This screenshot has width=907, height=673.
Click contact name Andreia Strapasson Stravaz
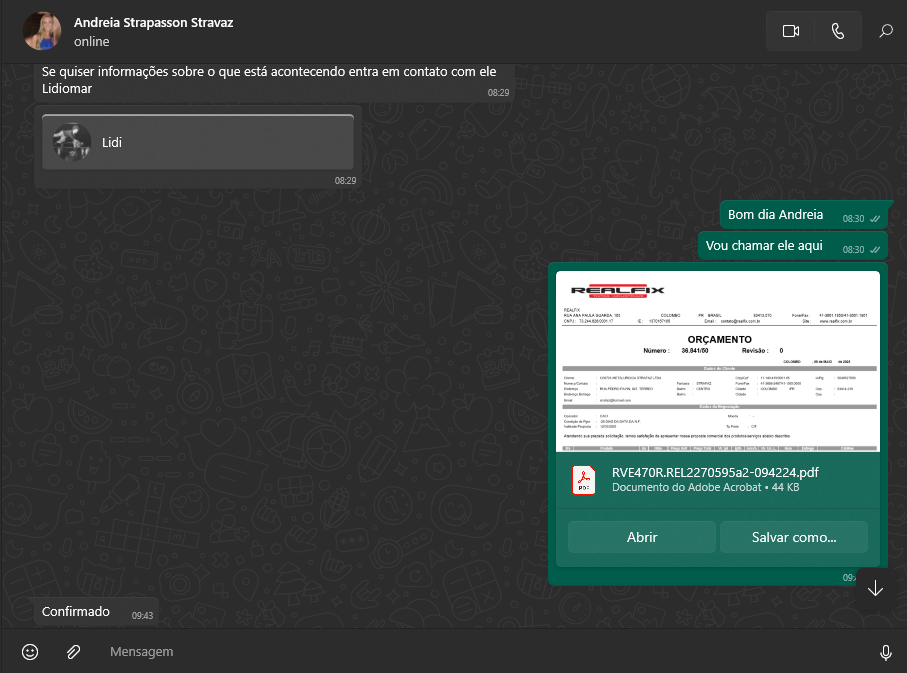pos(154,22)
